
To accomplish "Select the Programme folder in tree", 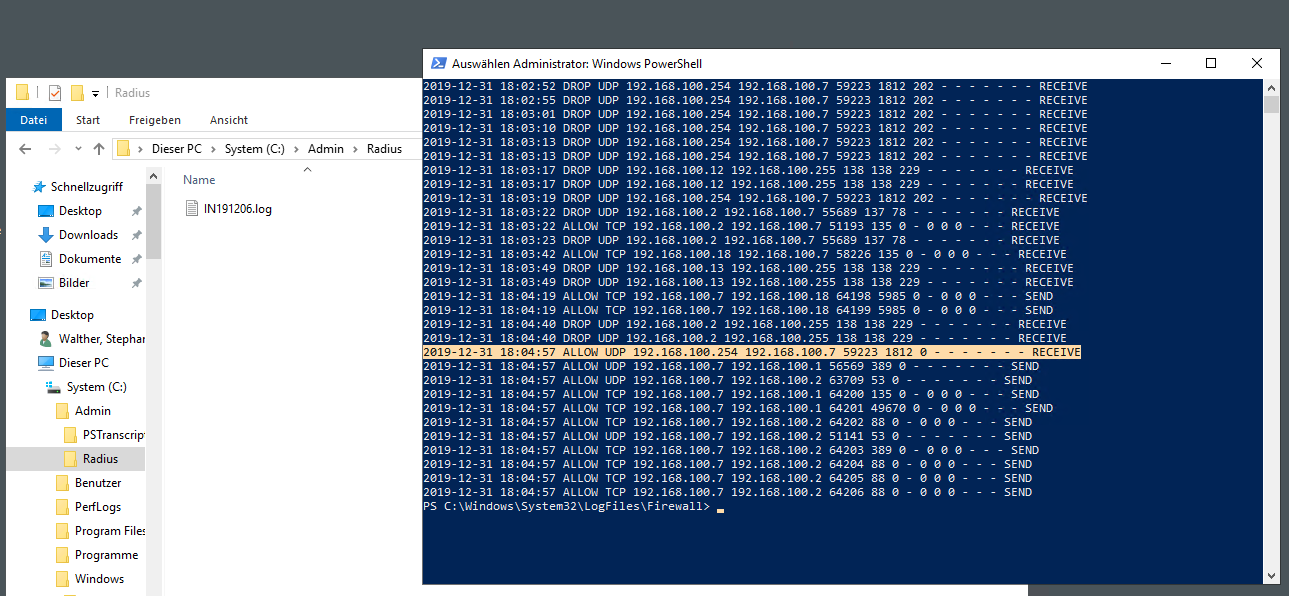I will point(107,555).
